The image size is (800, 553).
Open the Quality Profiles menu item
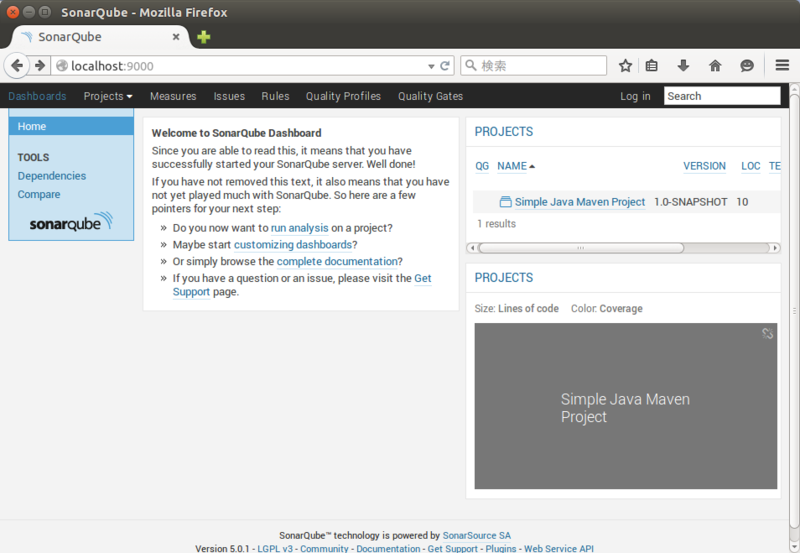tap(343, 96)
